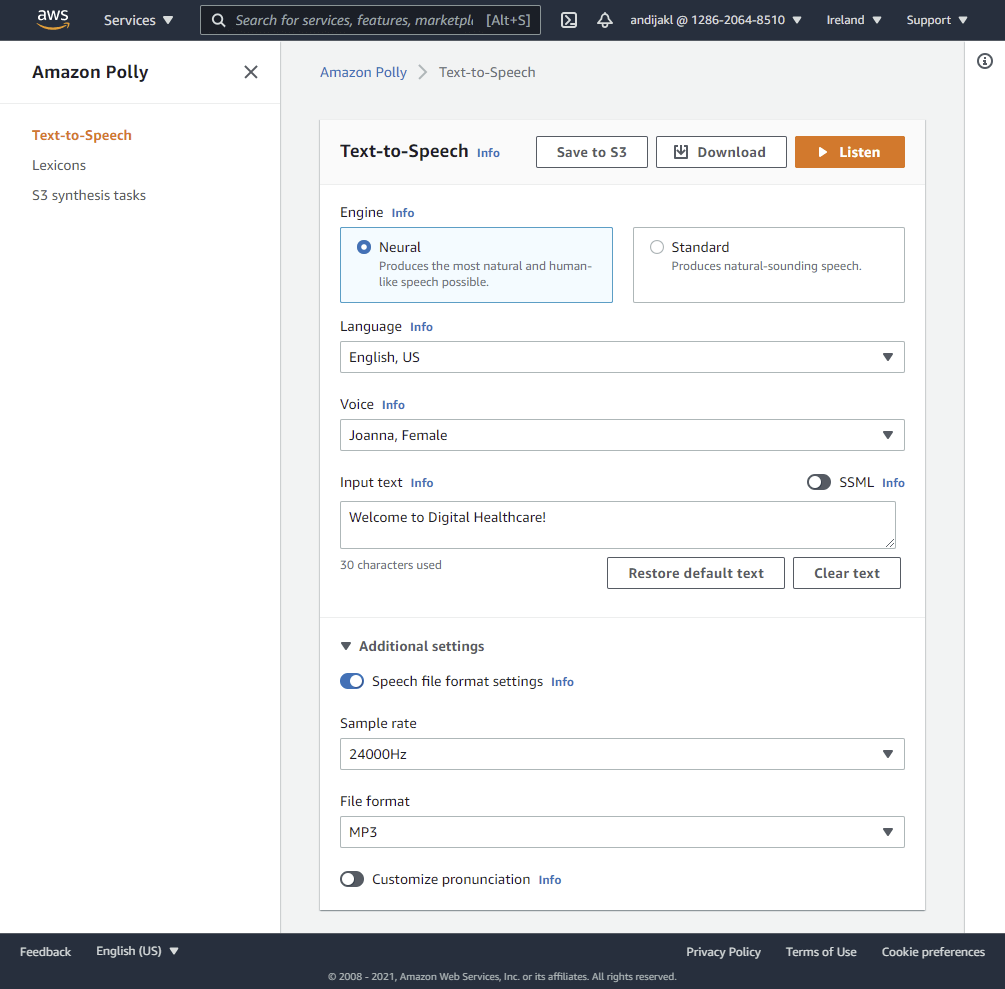Open the English (US) language selector in footer
Viewport: 1005px width, 989px height.
(x=137, y=951)
